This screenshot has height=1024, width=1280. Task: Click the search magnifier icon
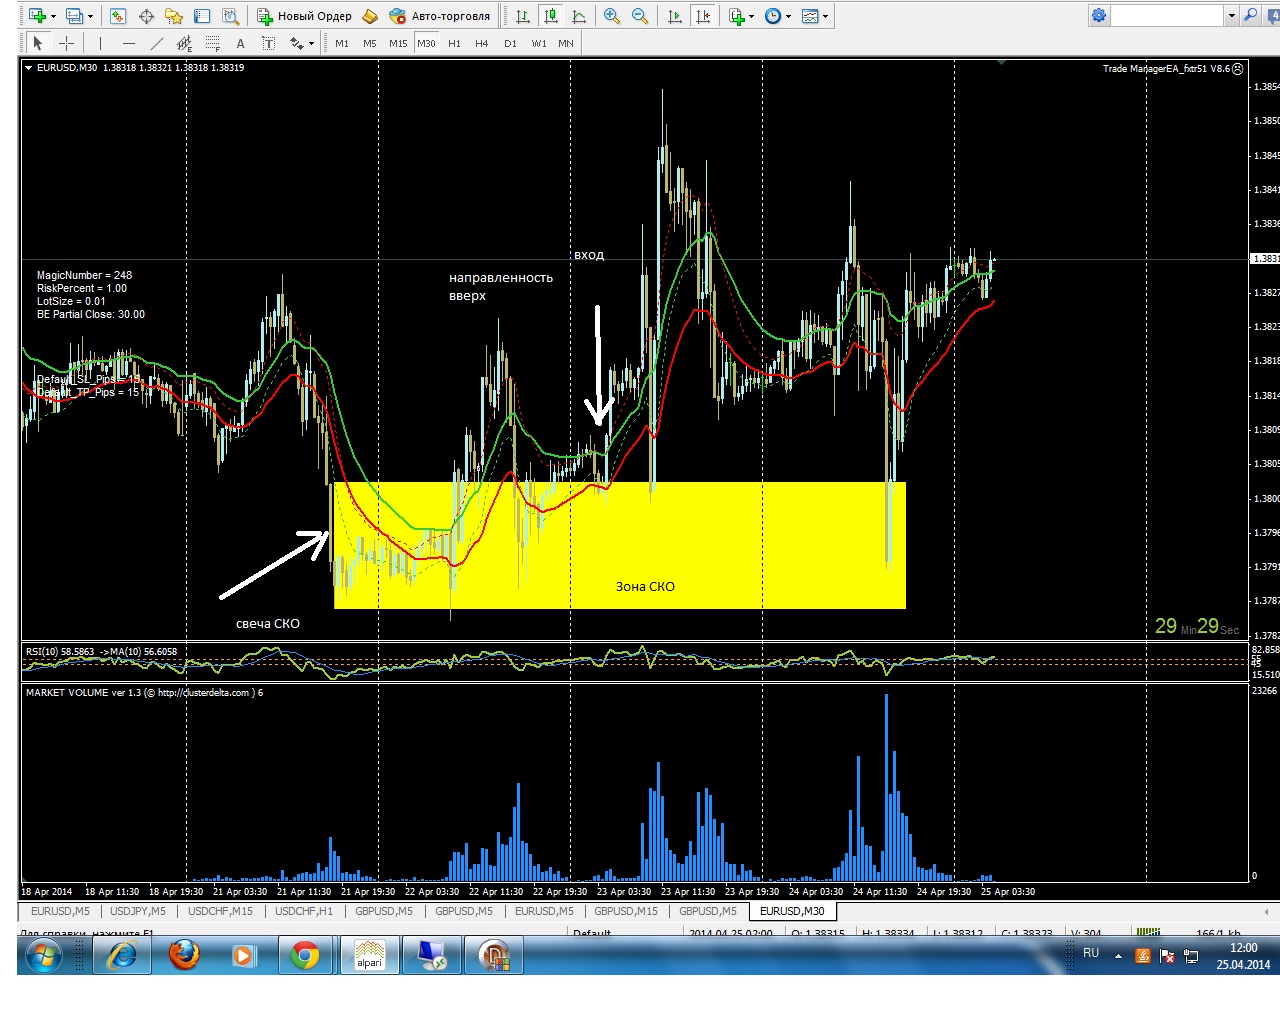1250,16
